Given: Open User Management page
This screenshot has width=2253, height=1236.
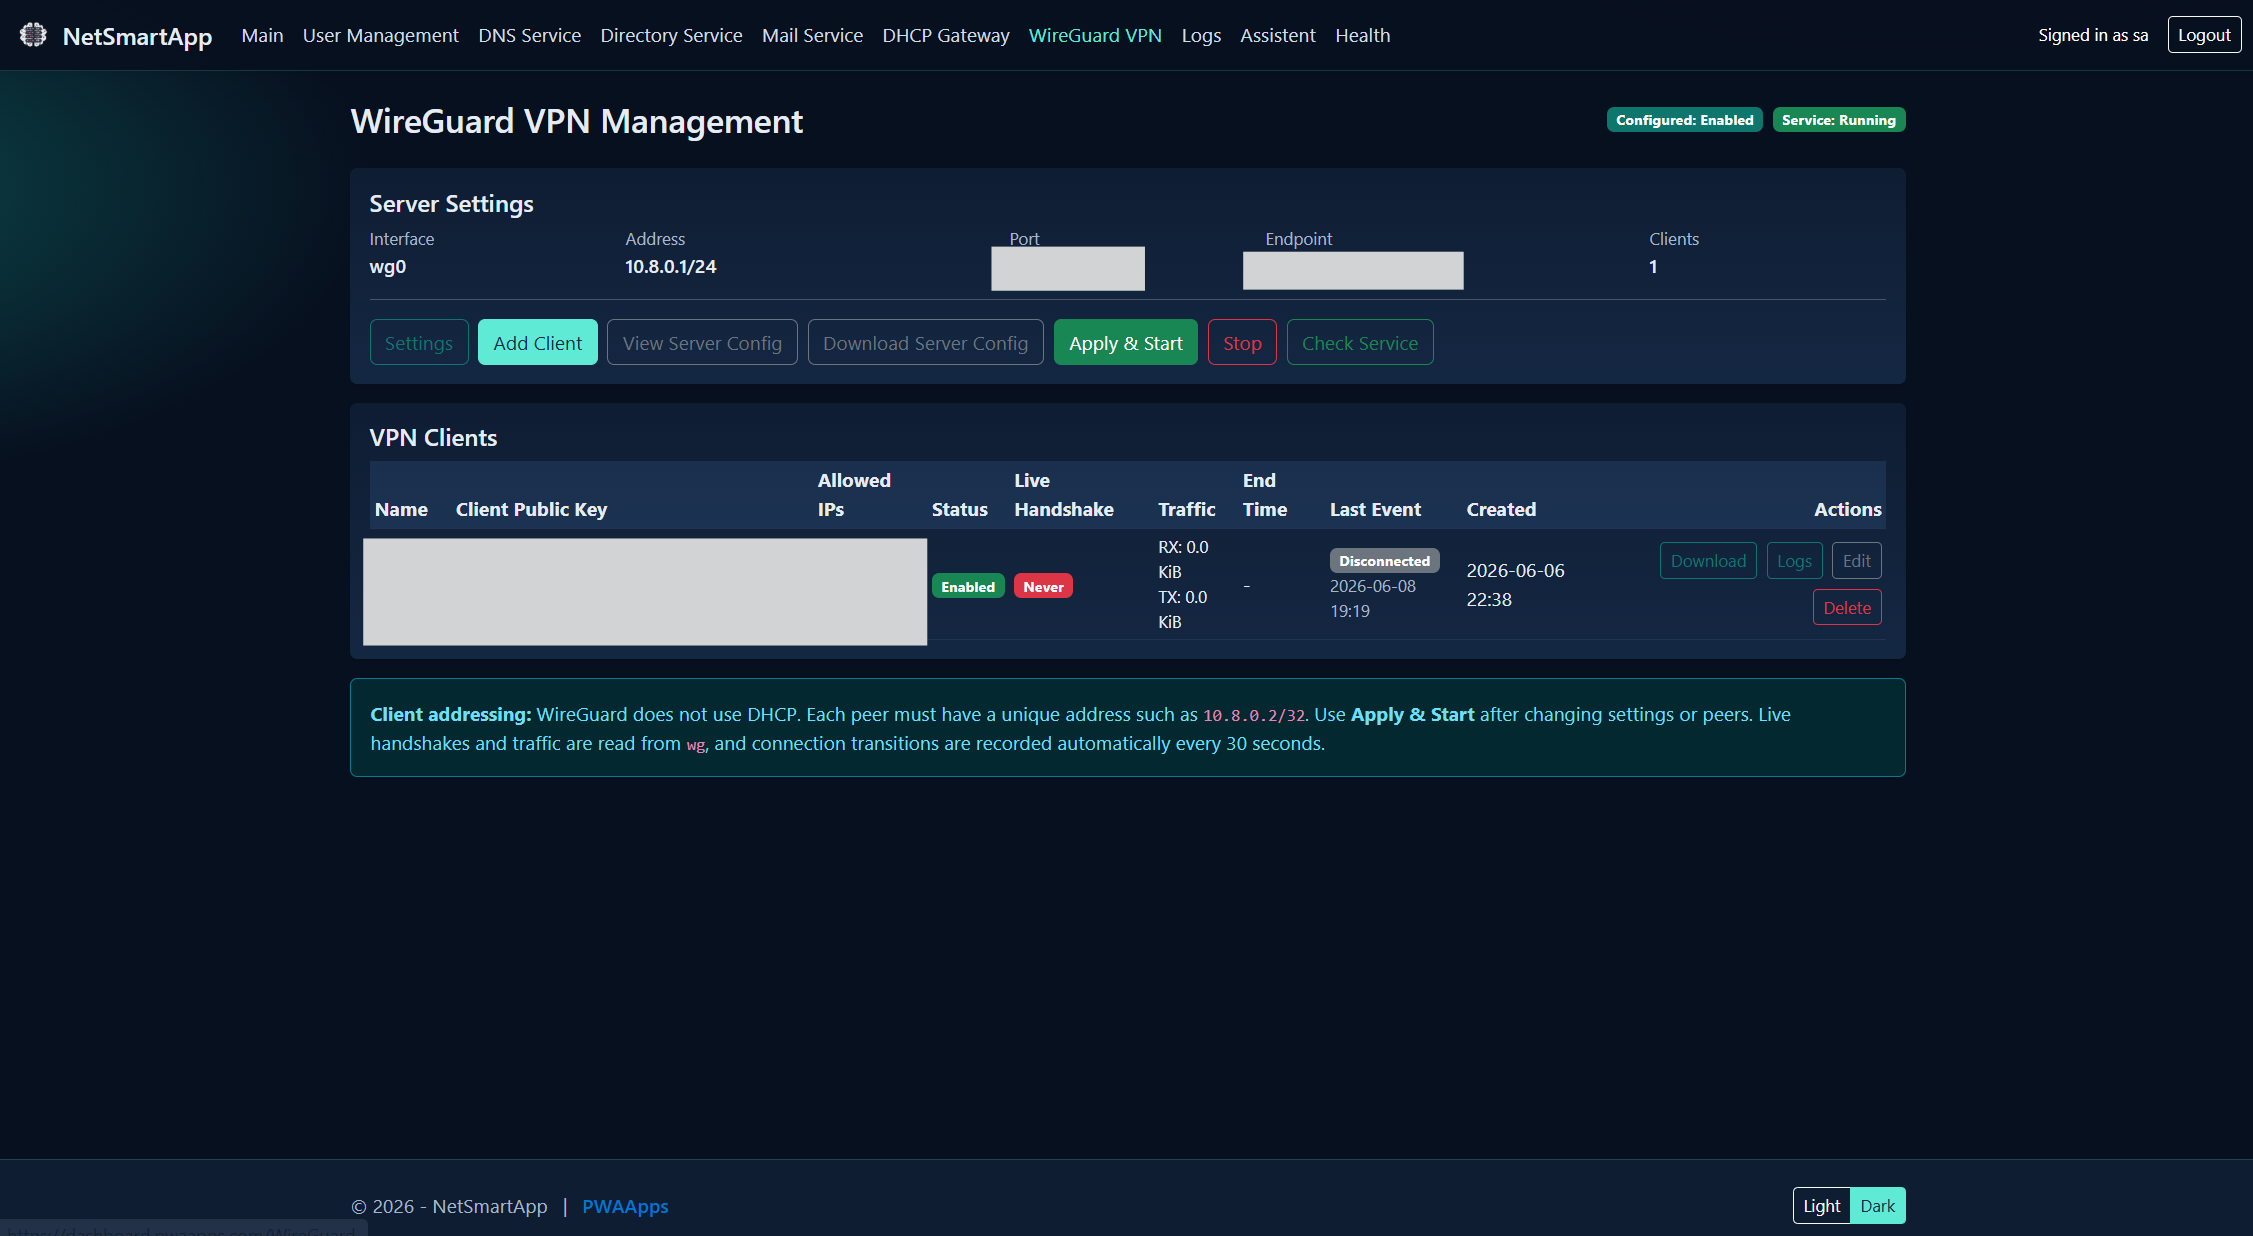Looking at the screenshot, I should pyautogui.click(x=380, y=35).
